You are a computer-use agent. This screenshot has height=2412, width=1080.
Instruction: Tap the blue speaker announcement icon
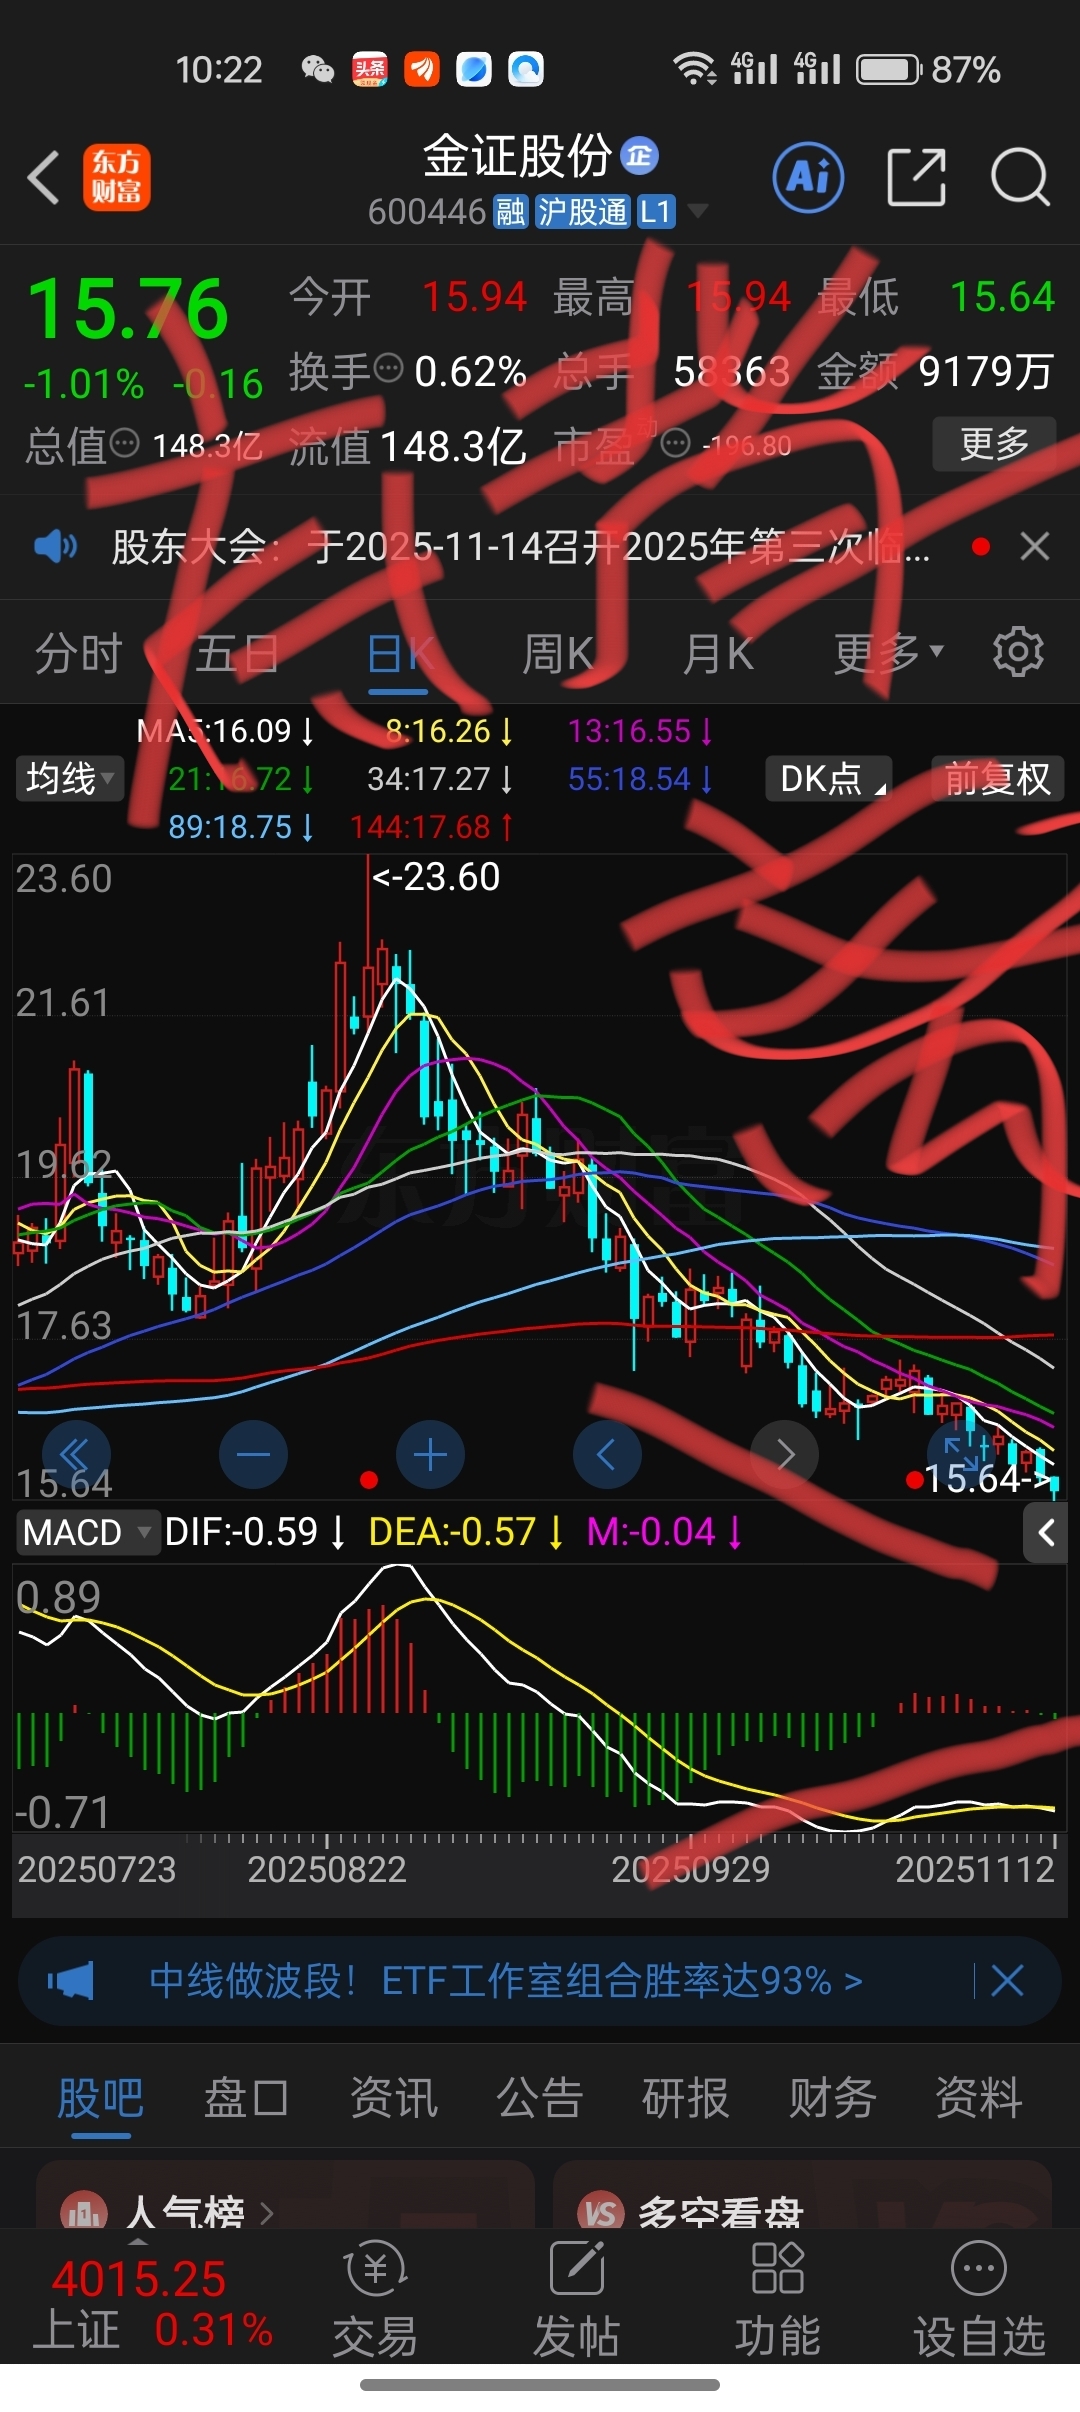[55, 546]
